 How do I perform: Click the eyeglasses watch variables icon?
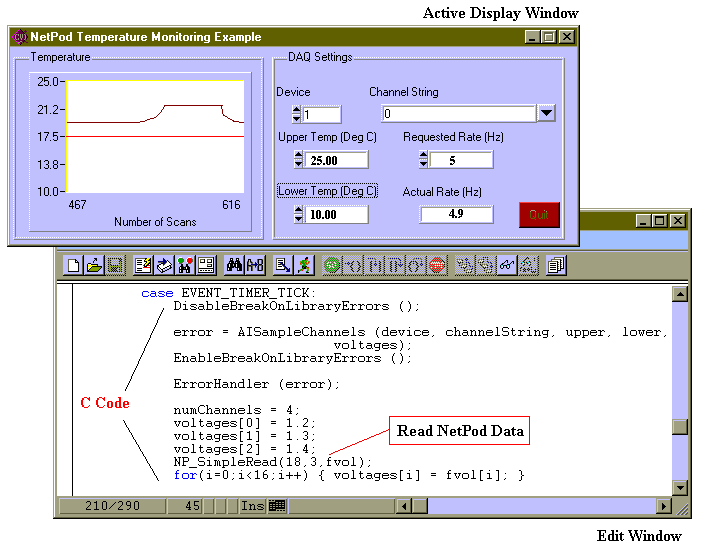coord(507,265)
